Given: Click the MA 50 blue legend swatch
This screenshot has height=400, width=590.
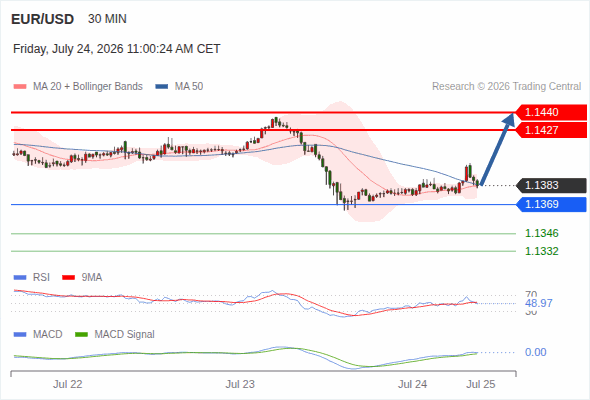Looking at the screenshot, I should tap(162, 87).
